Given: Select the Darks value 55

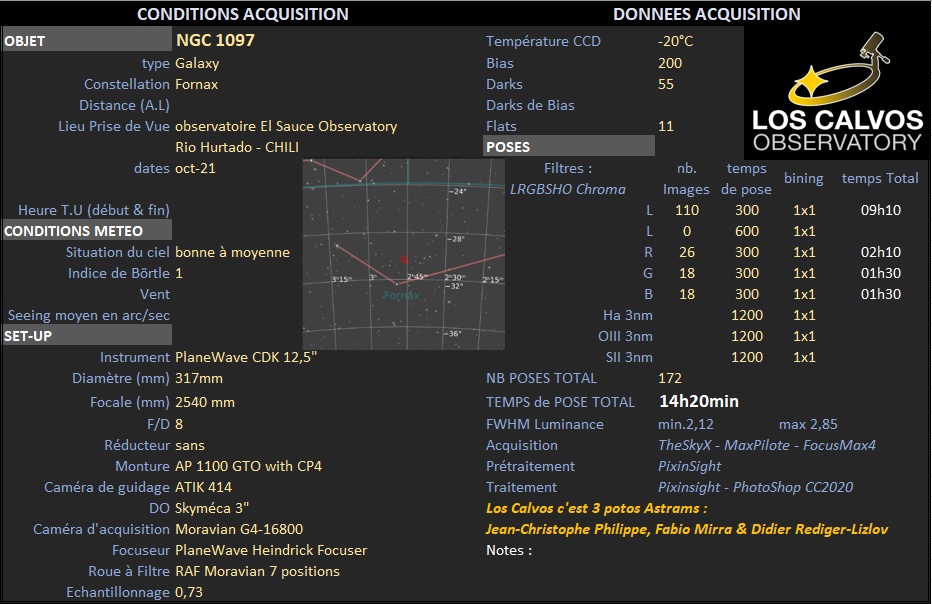Looking at the screenshot, I should [x=666, y=84].
